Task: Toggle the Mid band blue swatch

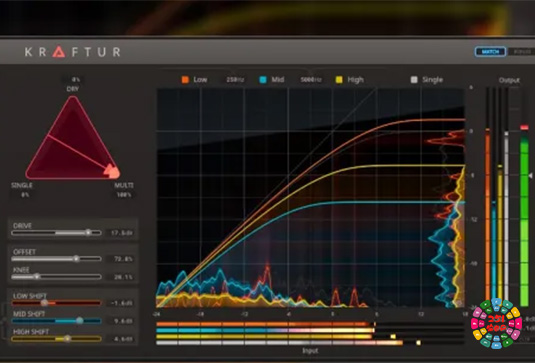Action: pos(263,80)
